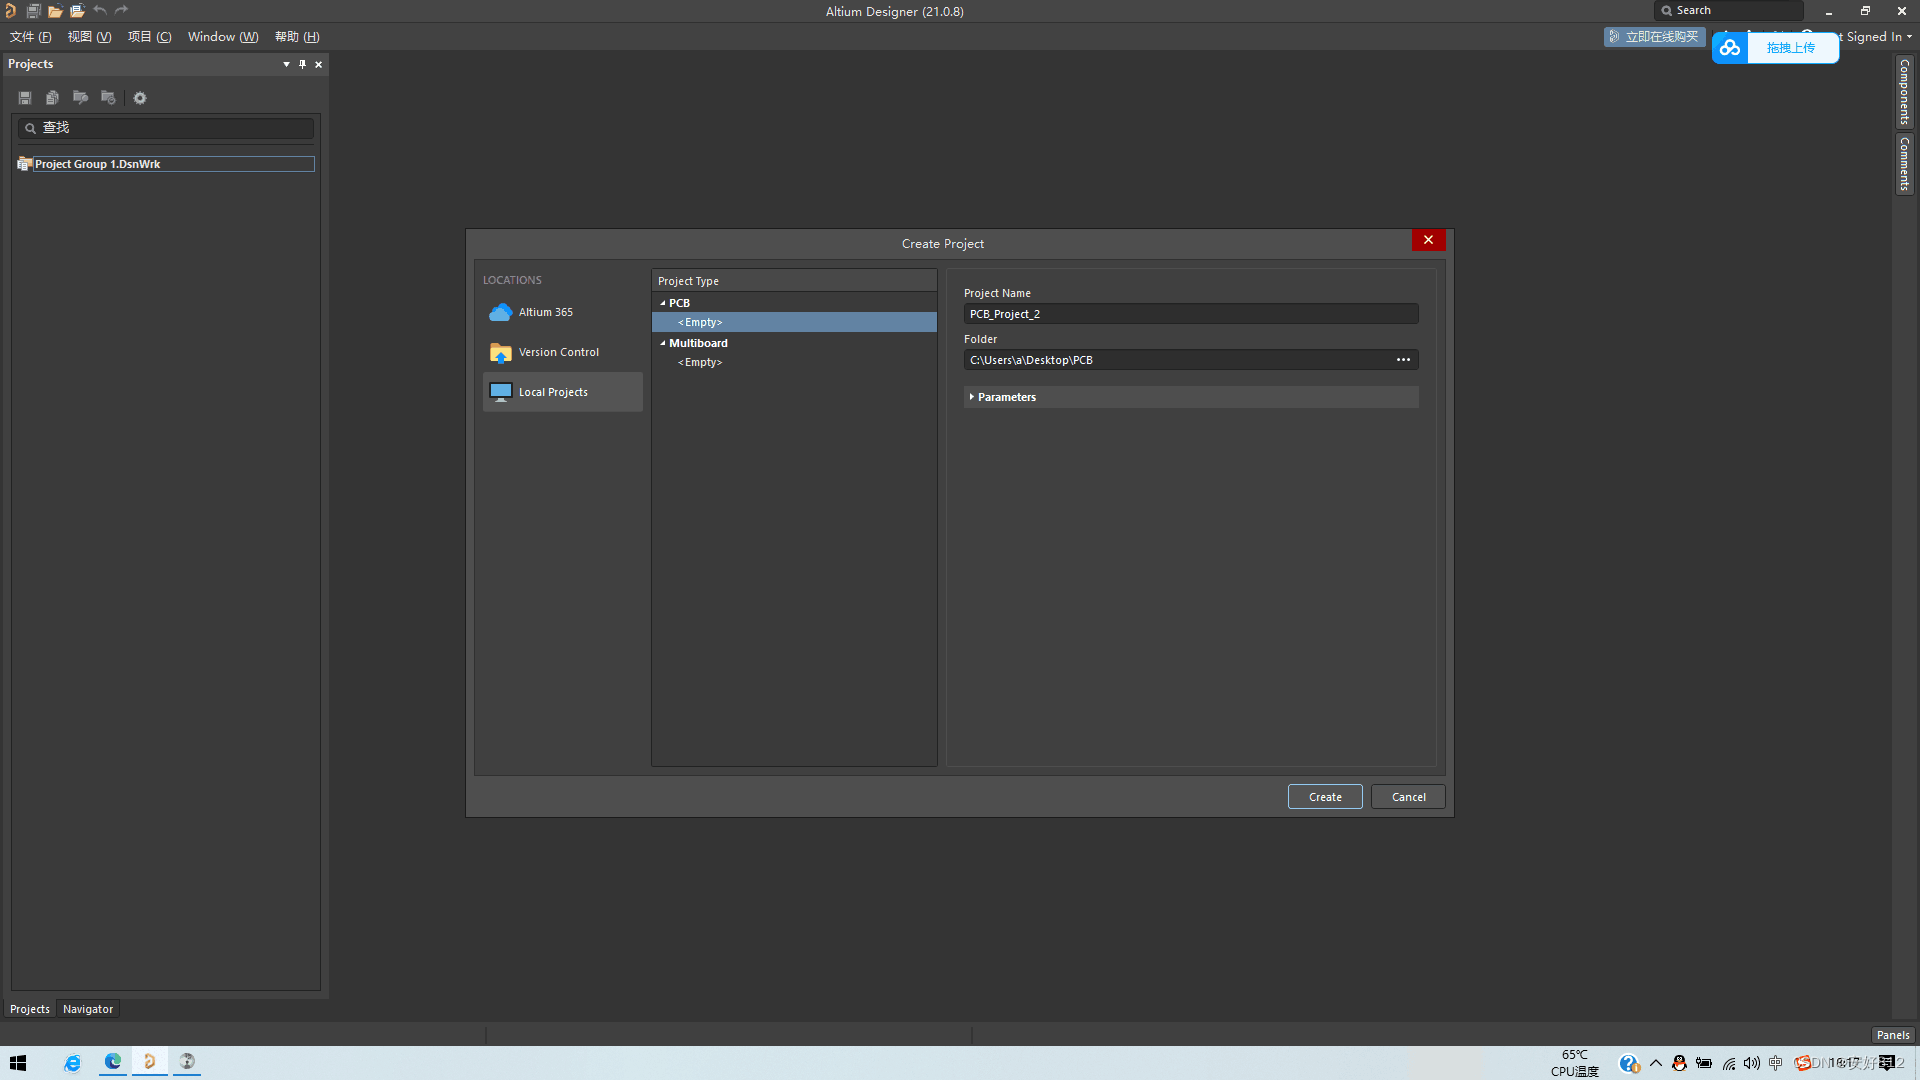Screen dimensions: 1920x1080
Task: Collapse the Multiboard project type node
Action: tap(662, 343)
